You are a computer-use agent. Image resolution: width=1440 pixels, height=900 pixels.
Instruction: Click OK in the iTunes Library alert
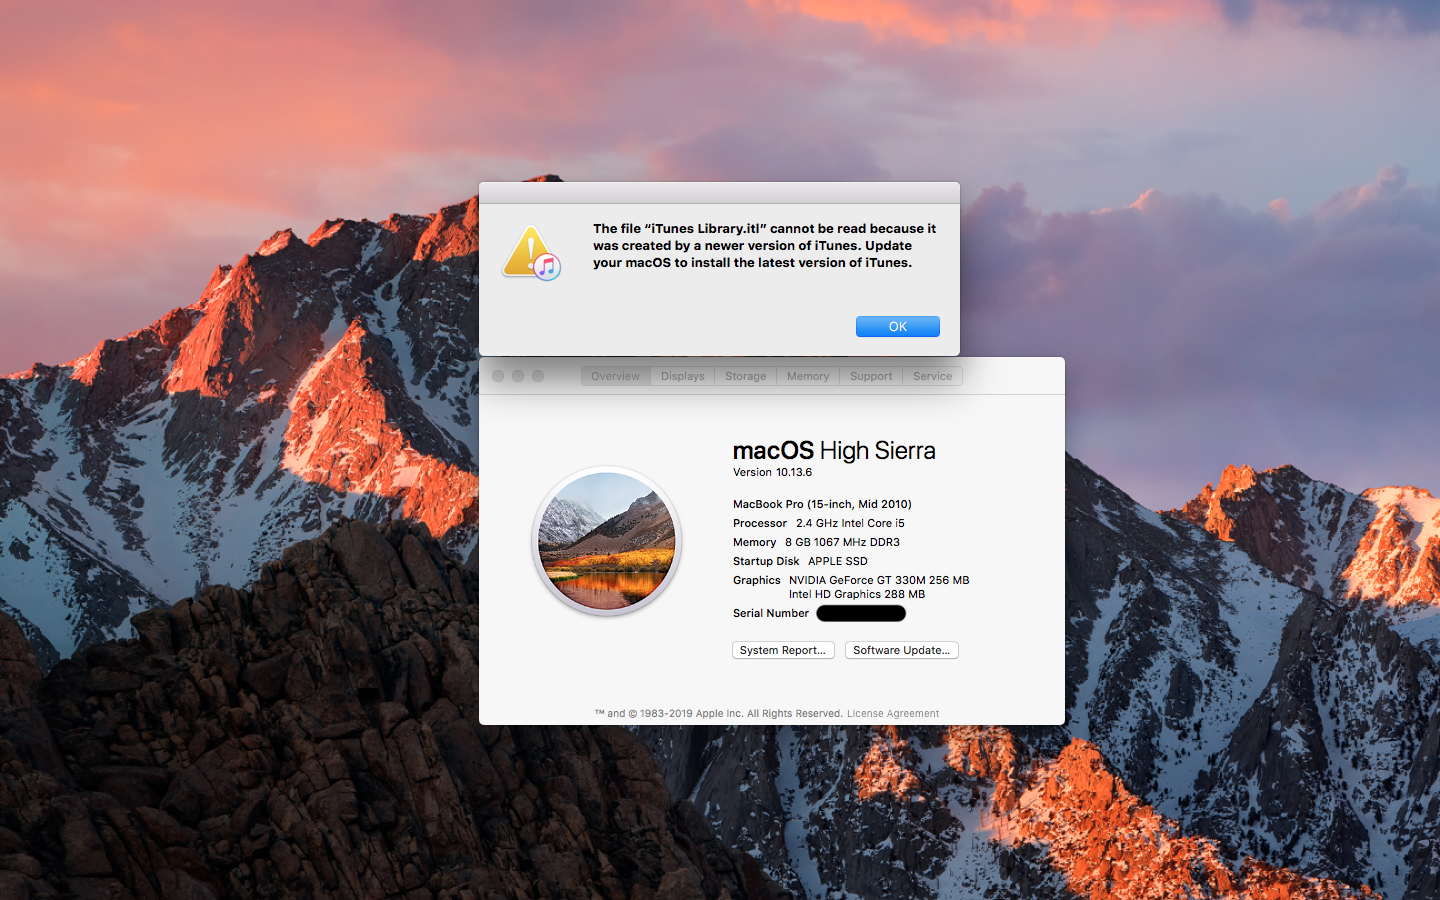(x=897, y=327)
